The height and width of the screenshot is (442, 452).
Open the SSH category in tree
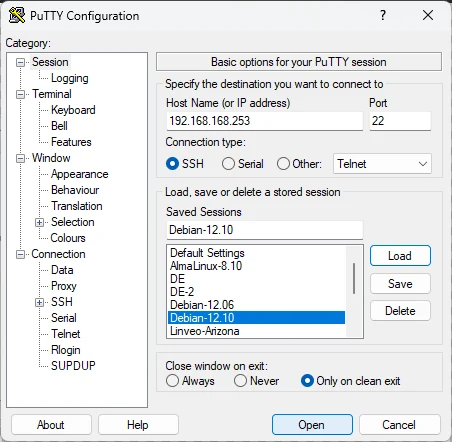point(62,302)
